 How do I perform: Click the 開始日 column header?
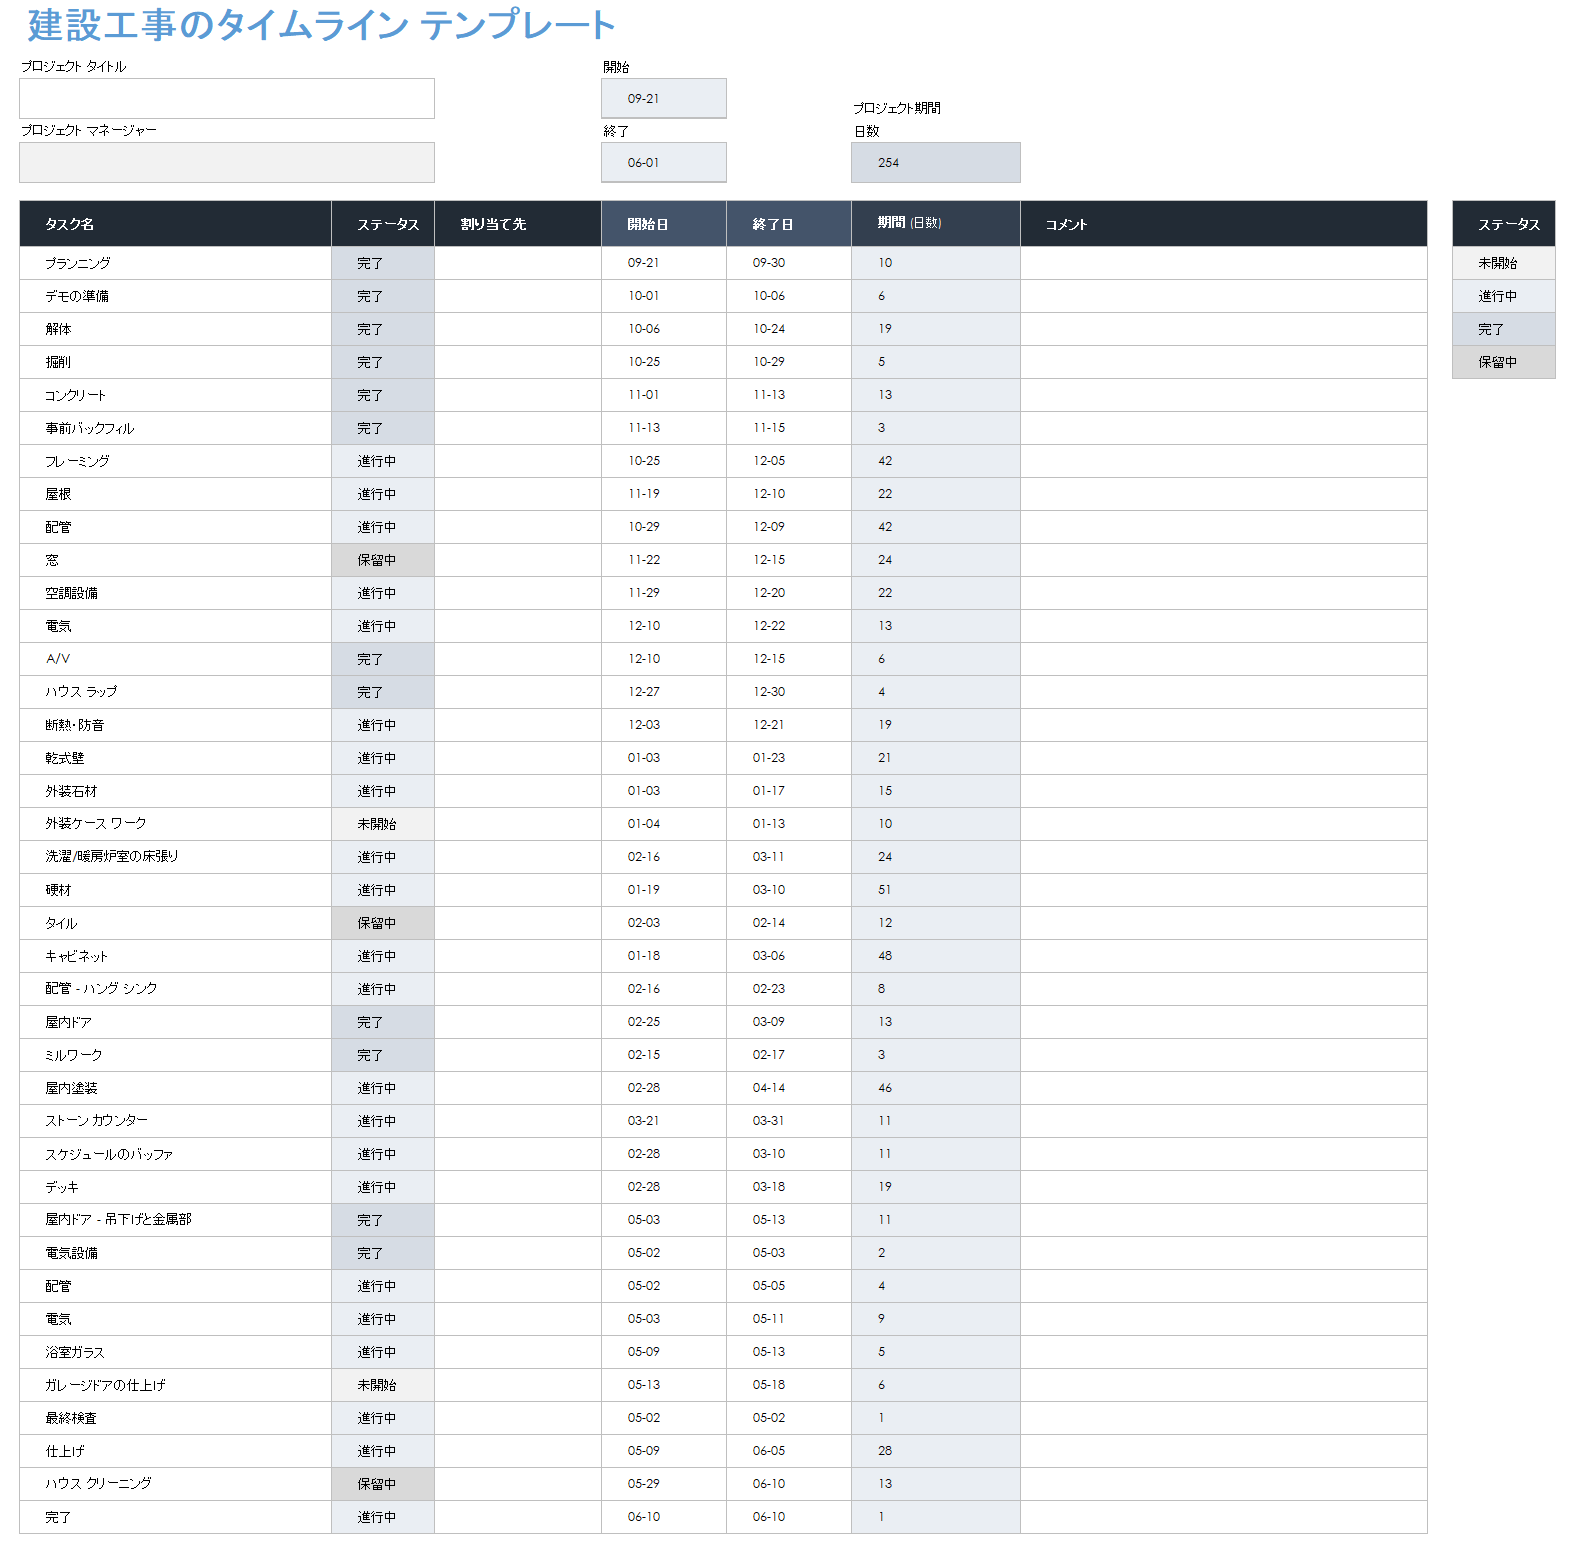point(664,224)
